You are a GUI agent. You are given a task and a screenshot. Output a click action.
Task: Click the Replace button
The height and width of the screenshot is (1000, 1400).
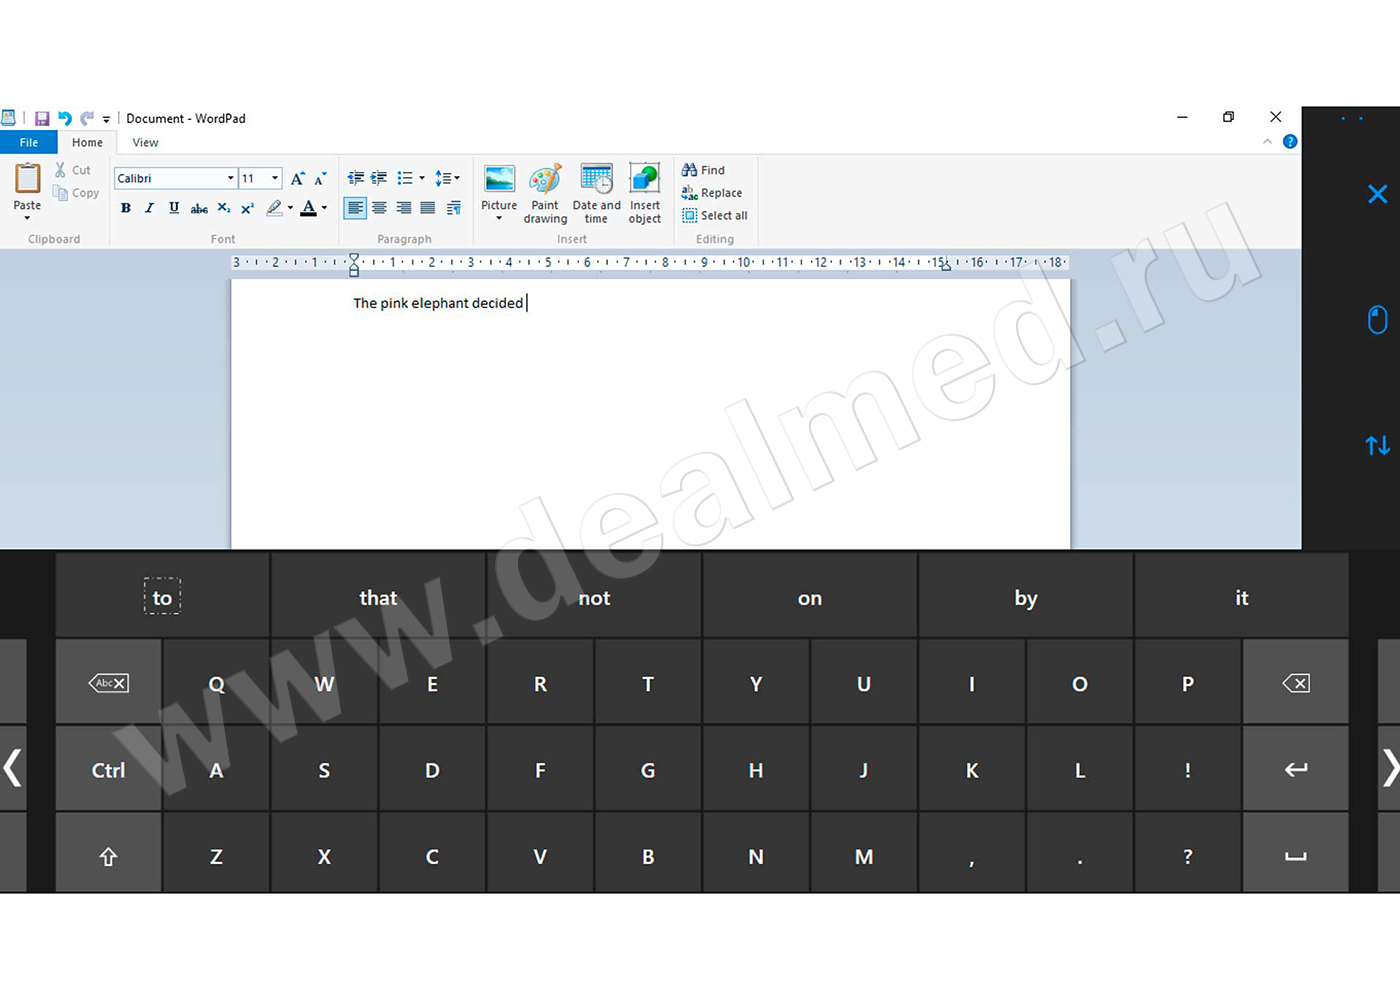point(712,193)
